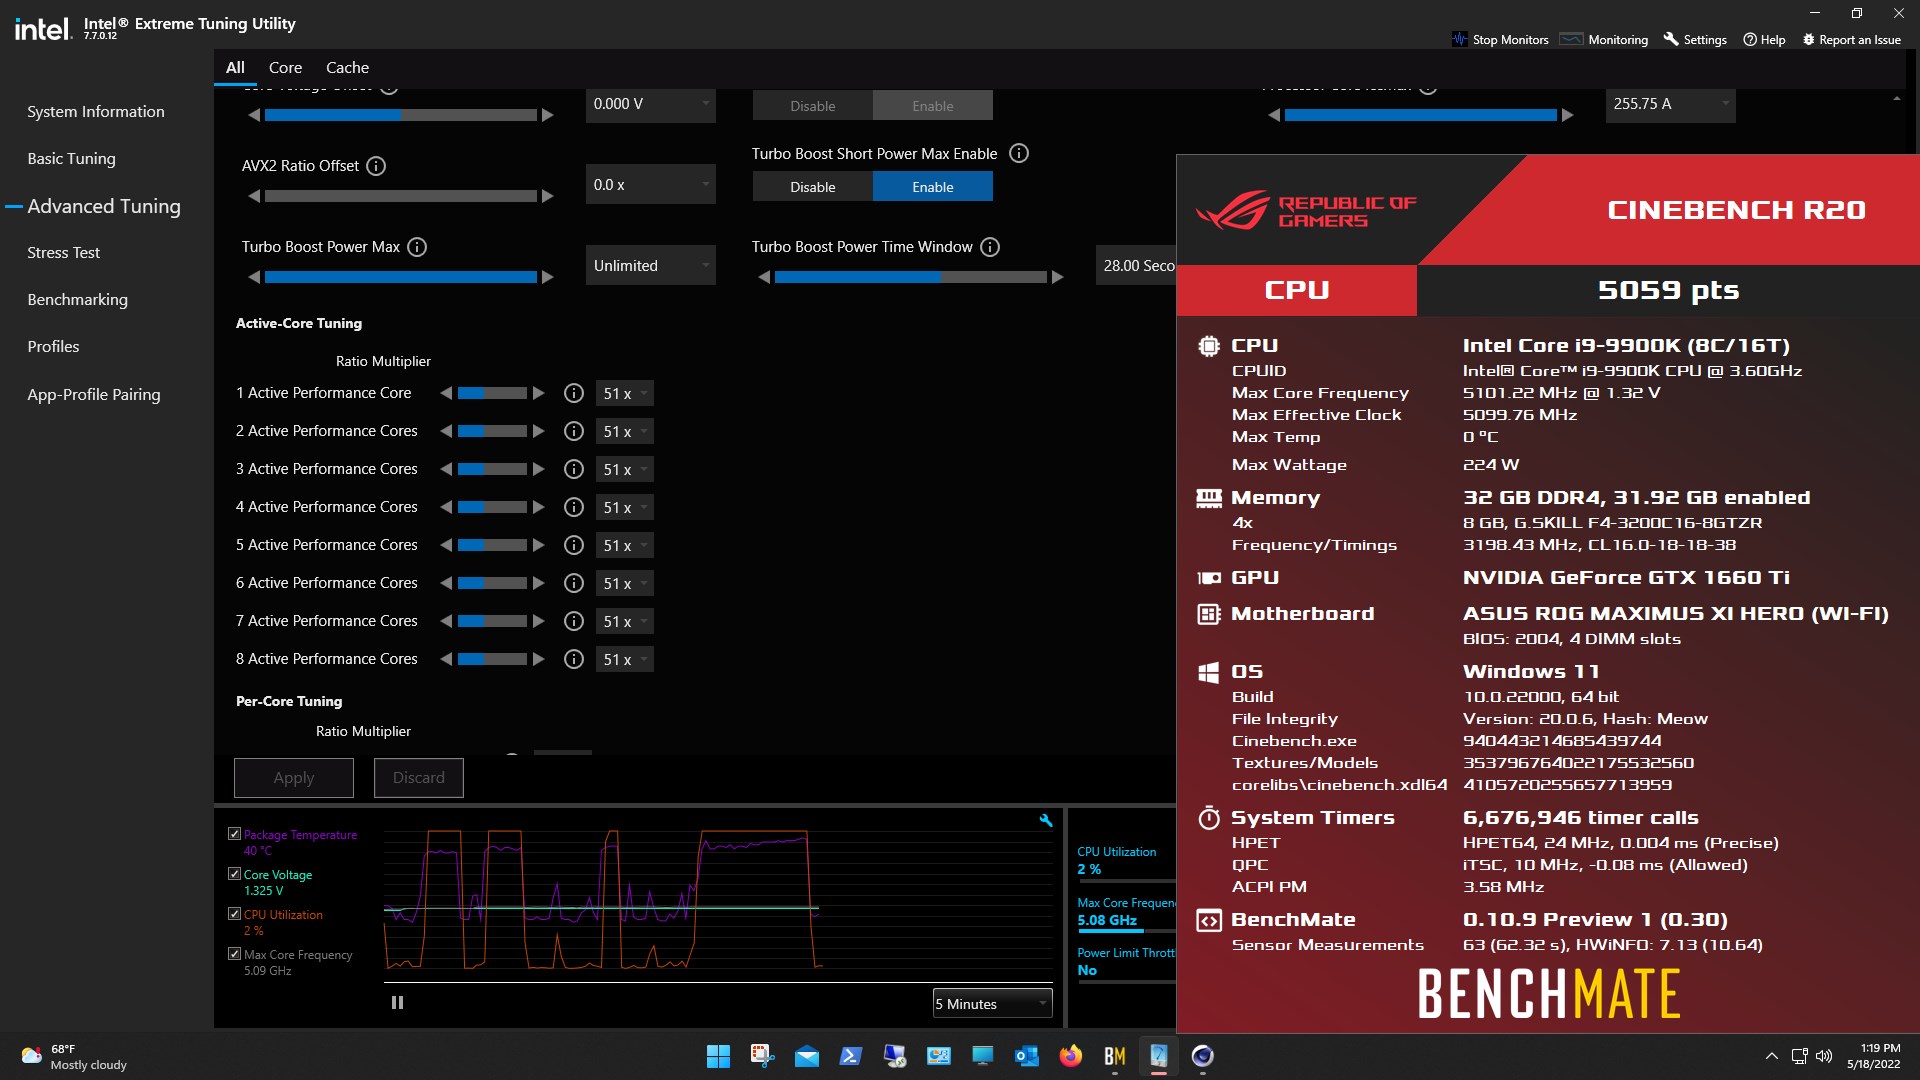Click the Apply button

point(294,778)
